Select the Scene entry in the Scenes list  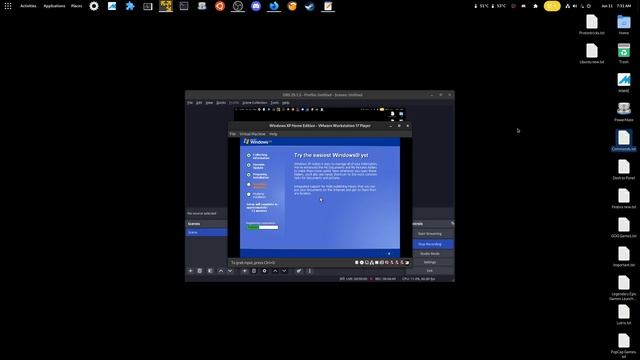pyautogui.click(x=206, y=232)
